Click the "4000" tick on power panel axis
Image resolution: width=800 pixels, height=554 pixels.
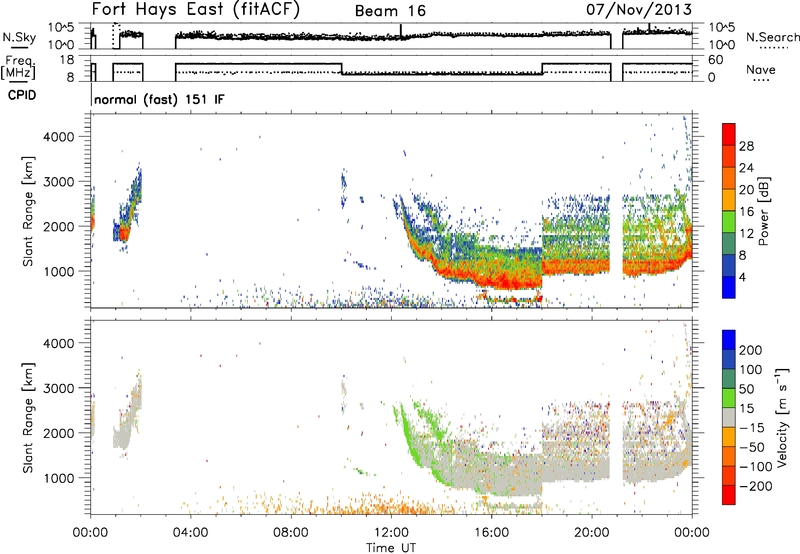pos(58,137)
